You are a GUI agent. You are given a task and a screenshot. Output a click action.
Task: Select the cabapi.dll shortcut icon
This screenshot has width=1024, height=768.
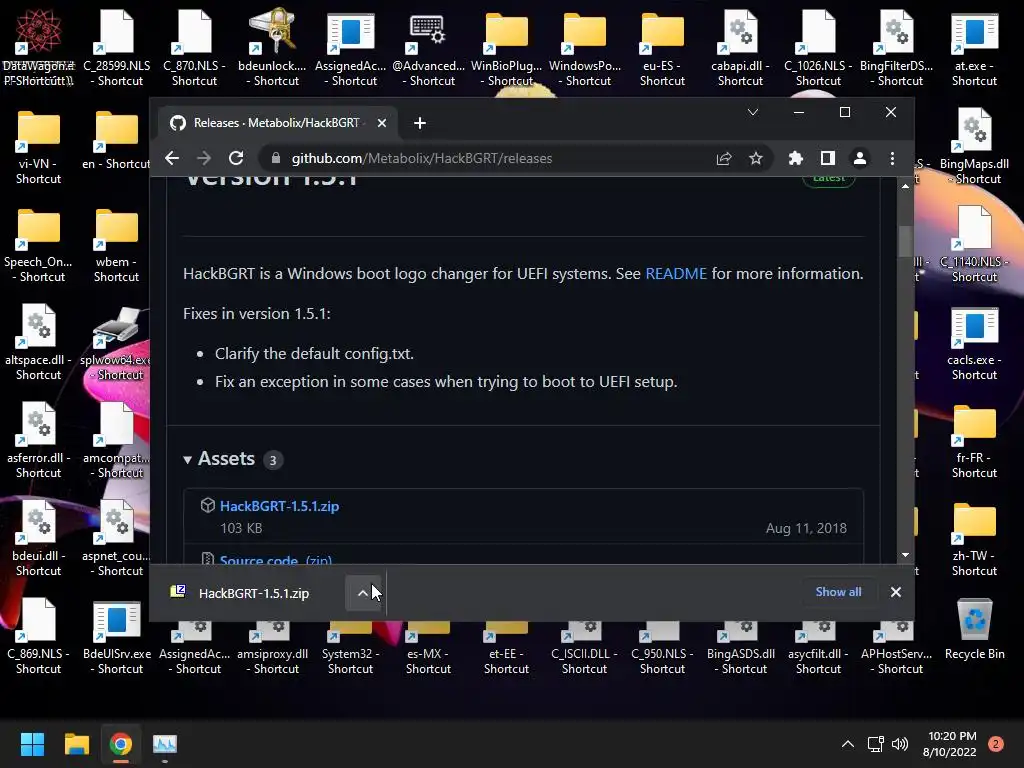point(740,48)
